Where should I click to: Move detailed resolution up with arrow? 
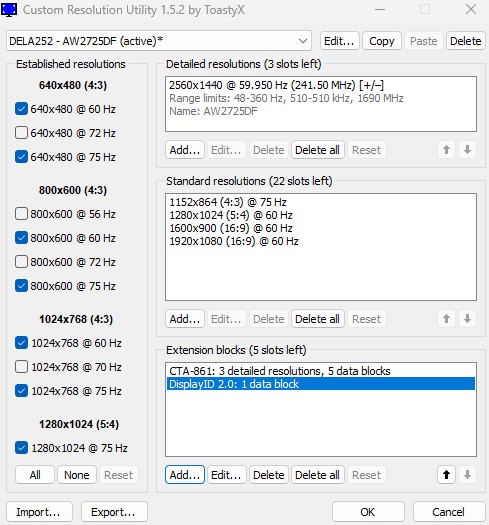click(446, 150)
